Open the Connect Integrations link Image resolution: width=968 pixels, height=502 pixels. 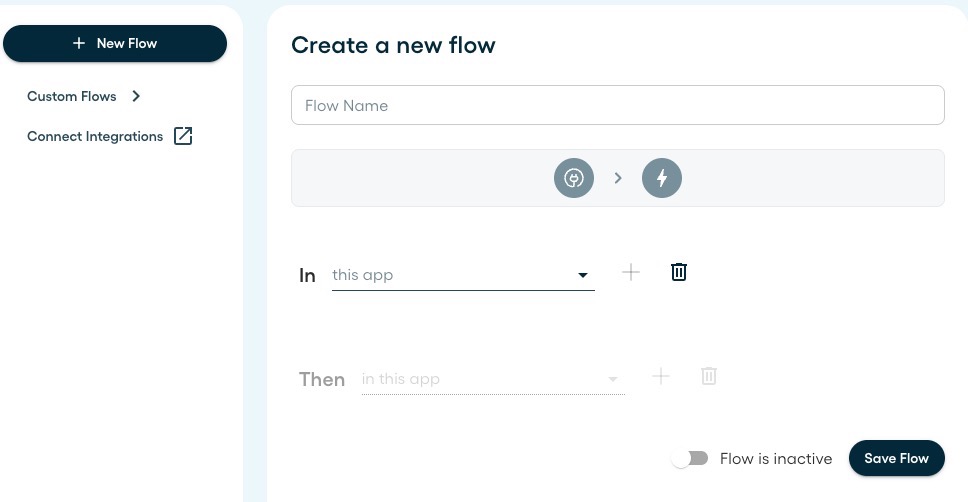pyautogui.click(x=95, y=136)
